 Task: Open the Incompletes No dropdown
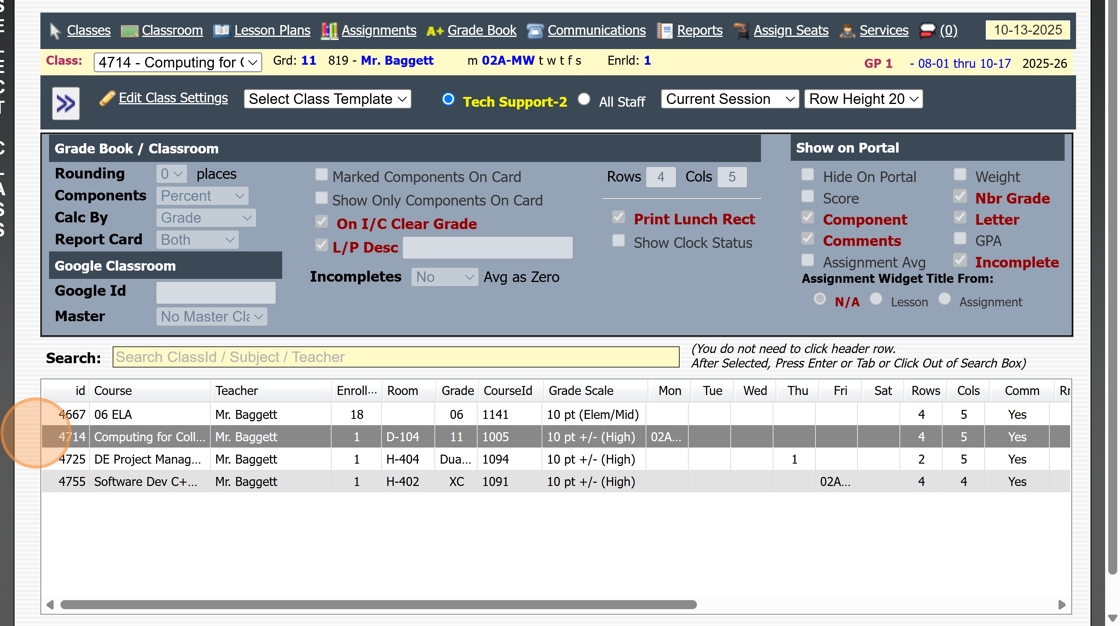tap(444, 277)
